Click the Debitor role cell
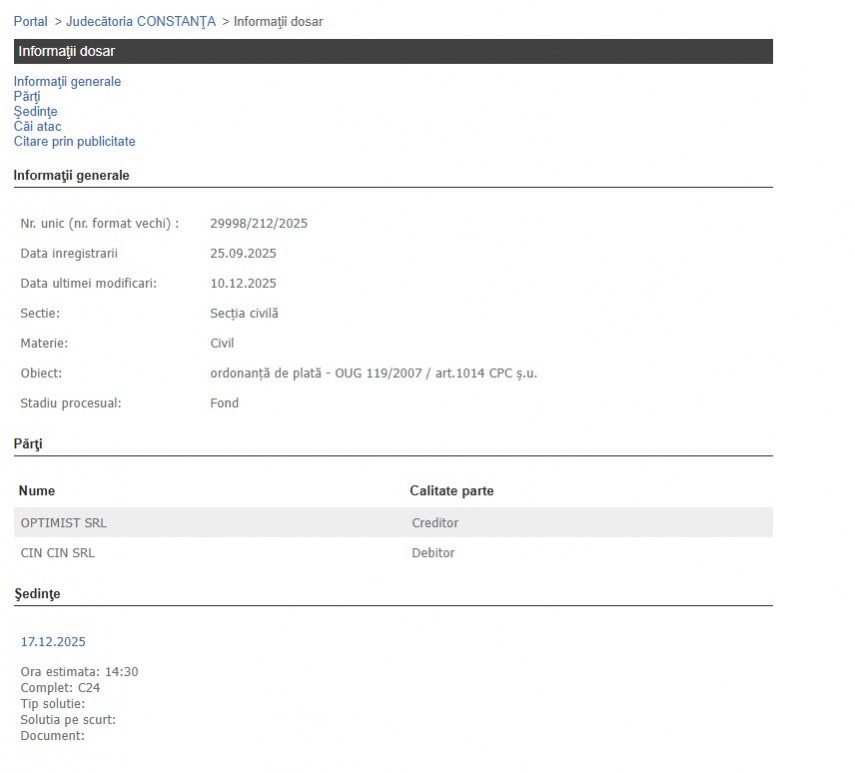The height and width of the screenshot is (773, 855). point(433,553)
